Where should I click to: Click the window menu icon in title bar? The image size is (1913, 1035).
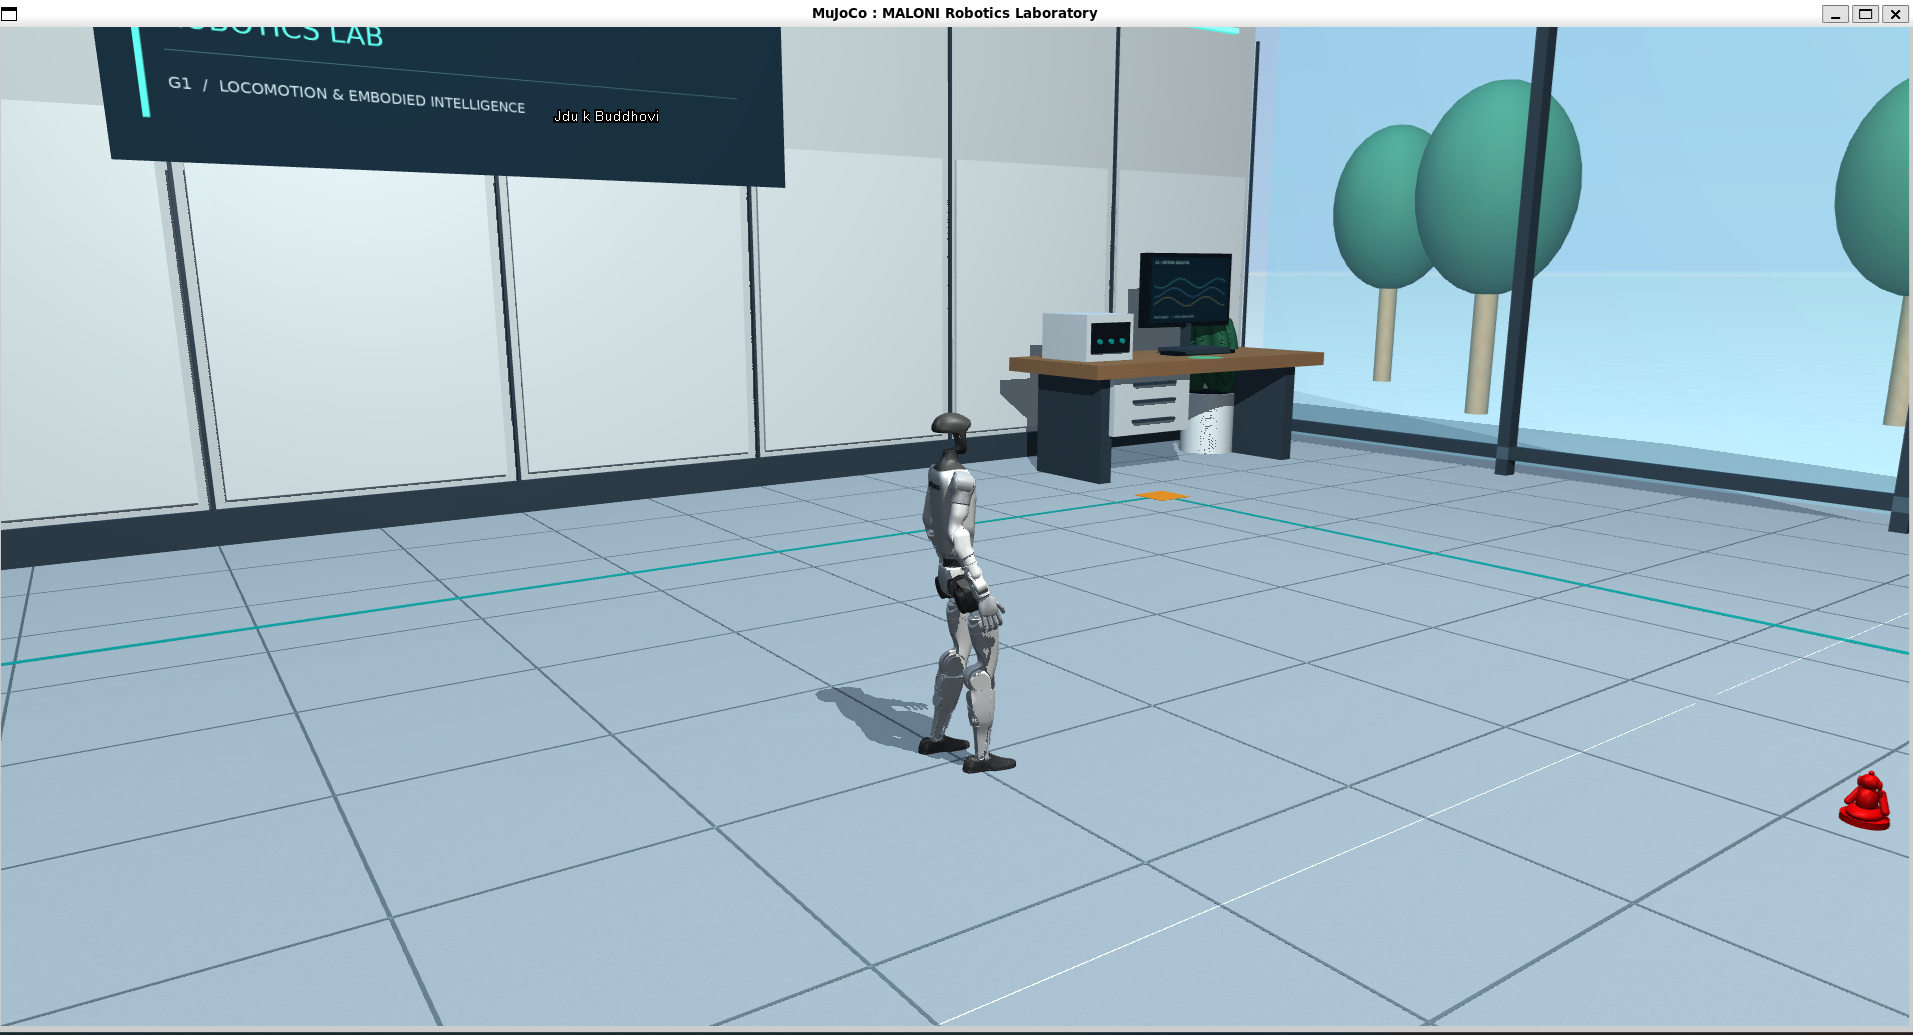pos(9,13)
